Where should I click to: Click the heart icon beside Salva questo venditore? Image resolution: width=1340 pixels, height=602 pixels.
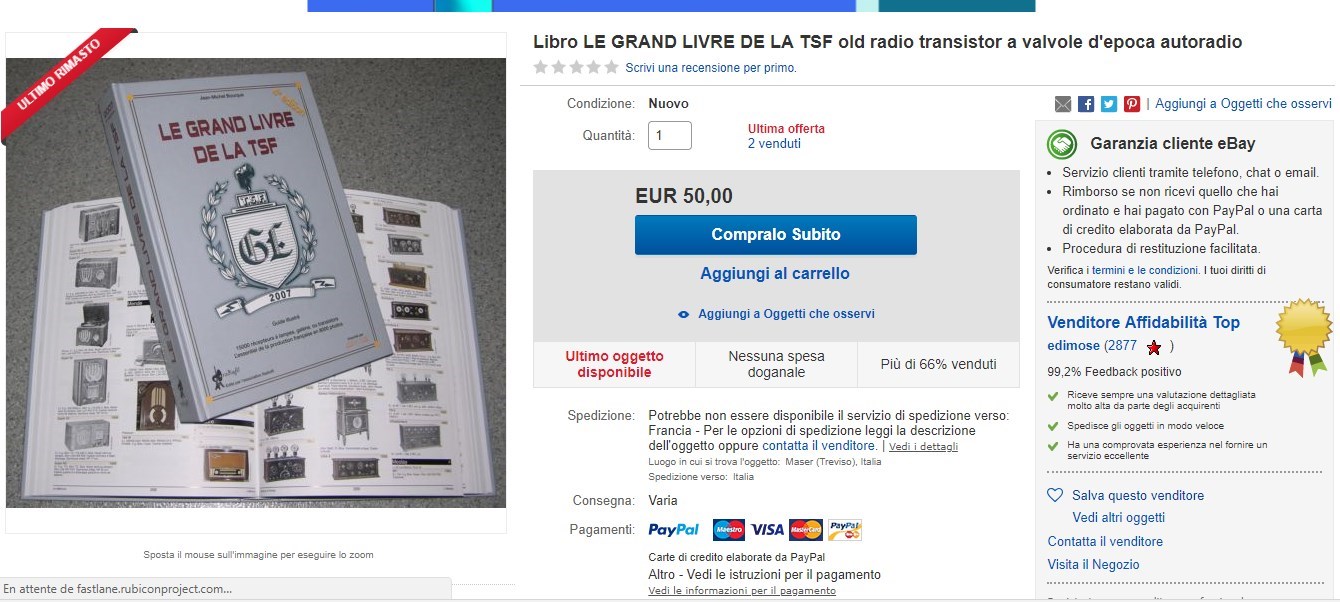(1055, 495)
